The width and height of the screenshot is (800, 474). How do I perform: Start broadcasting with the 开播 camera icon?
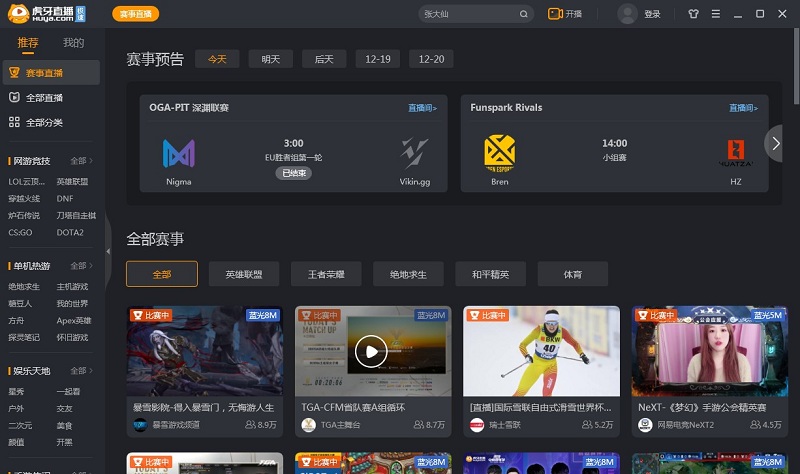[555, 14]
